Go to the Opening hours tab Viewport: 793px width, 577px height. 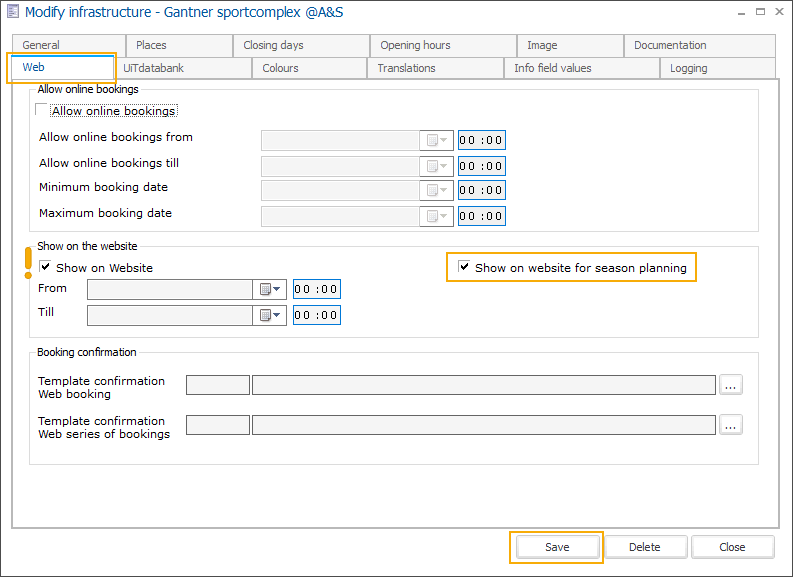tap(444, 46)
